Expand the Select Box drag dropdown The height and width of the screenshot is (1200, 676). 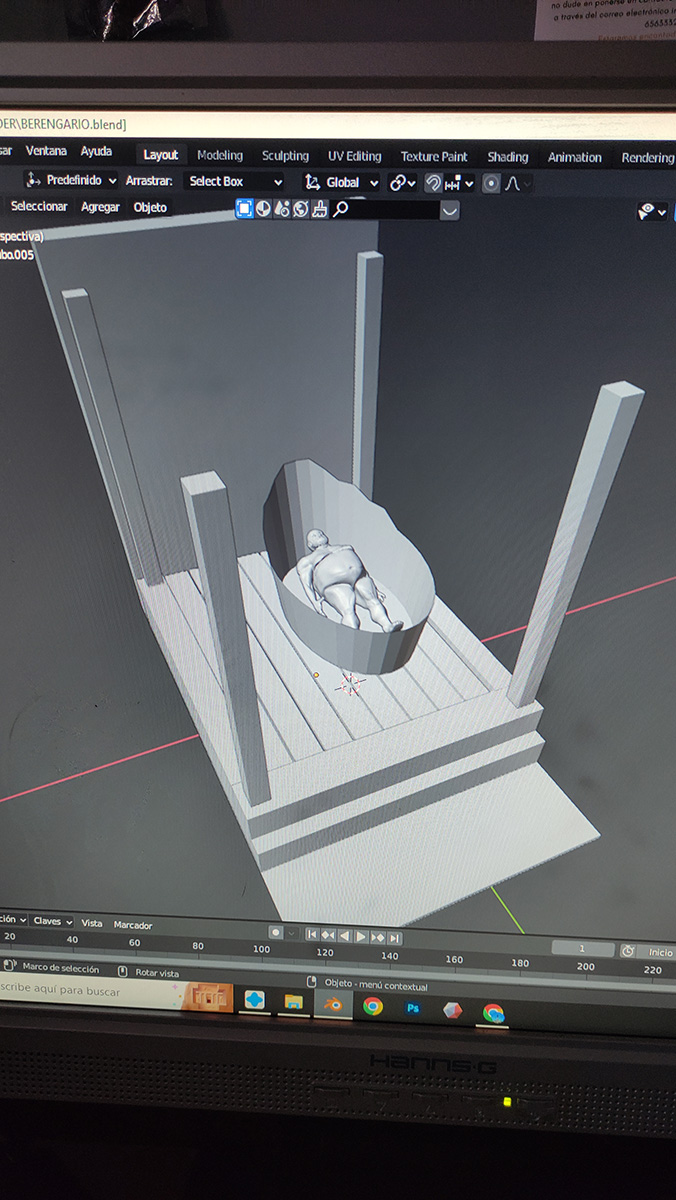(235, 182)
